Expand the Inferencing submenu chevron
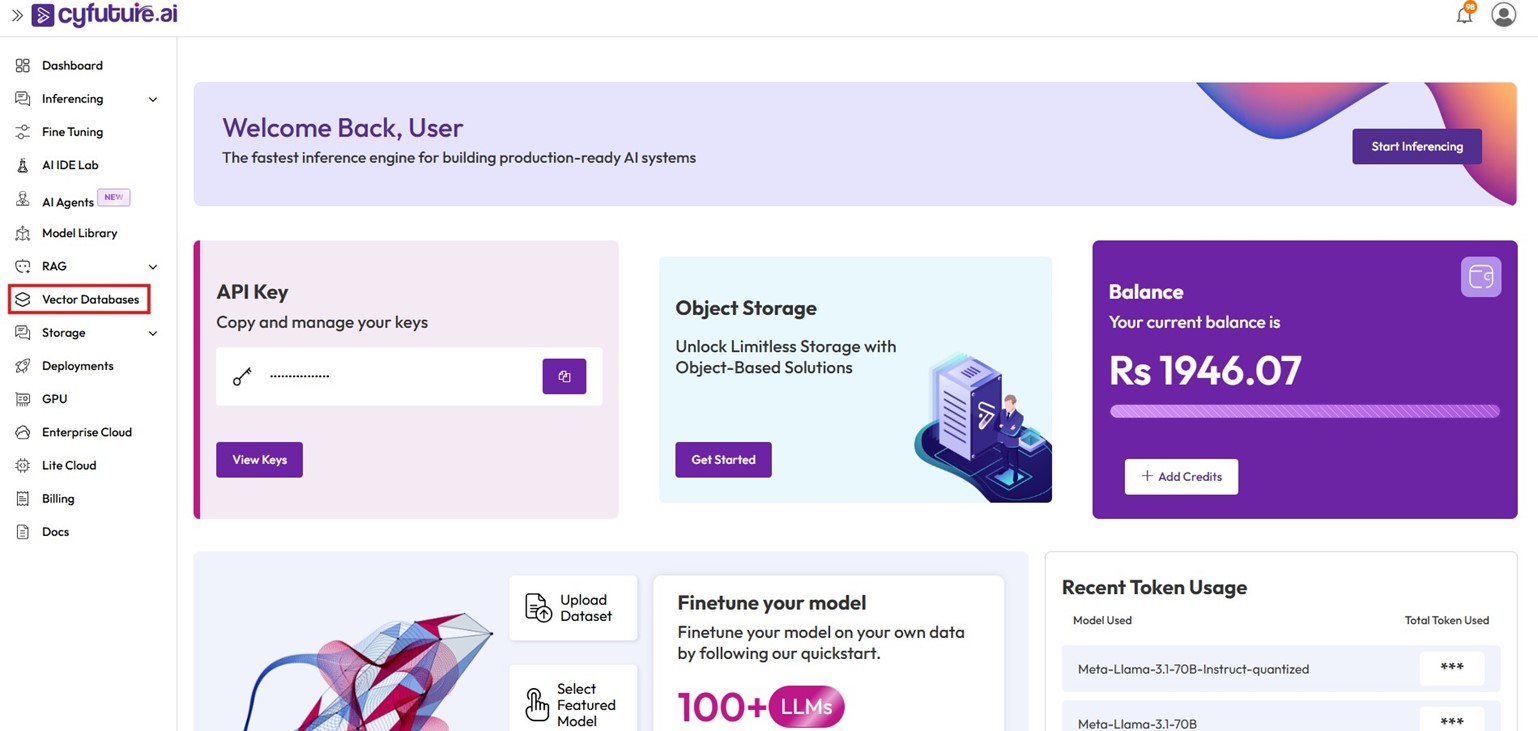Image resolution: width=1538 pixels, height=731 pixels. [153, 99]
